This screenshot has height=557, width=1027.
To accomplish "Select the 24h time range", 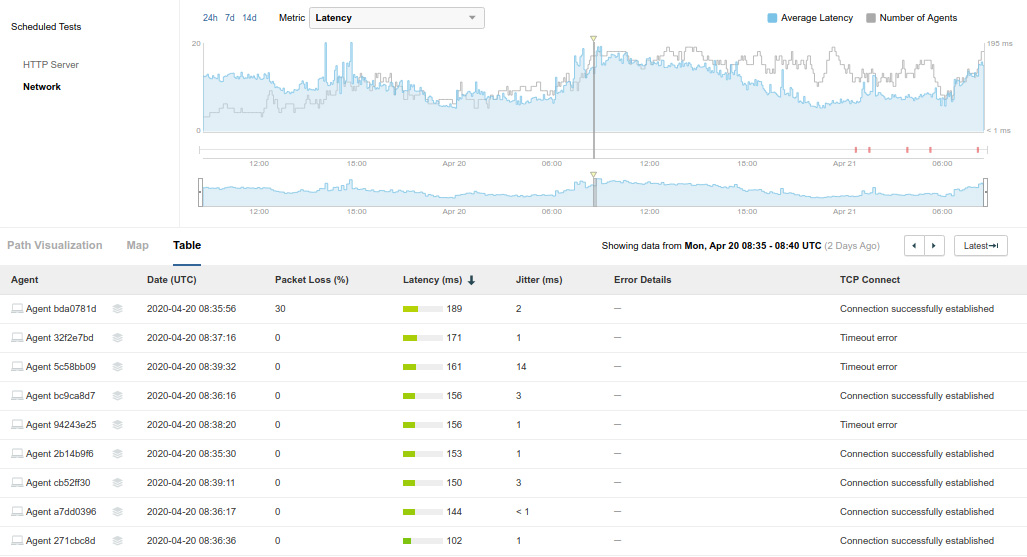I will [210, 18].
